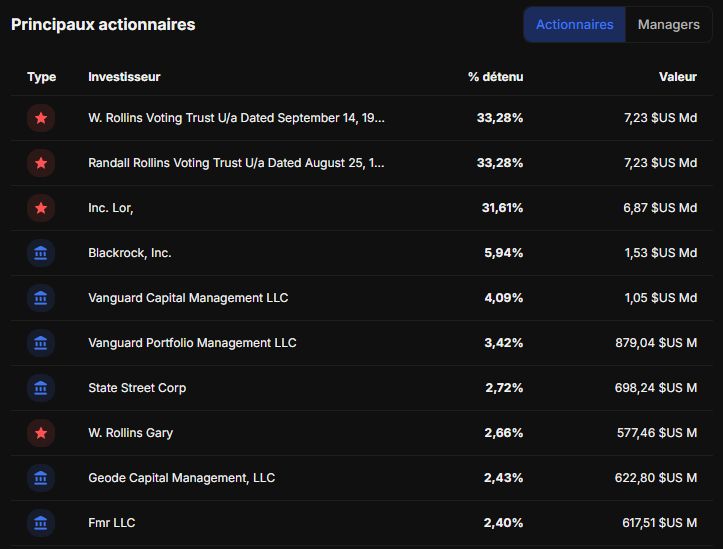Click the 2,66% held value

point(504,433)
